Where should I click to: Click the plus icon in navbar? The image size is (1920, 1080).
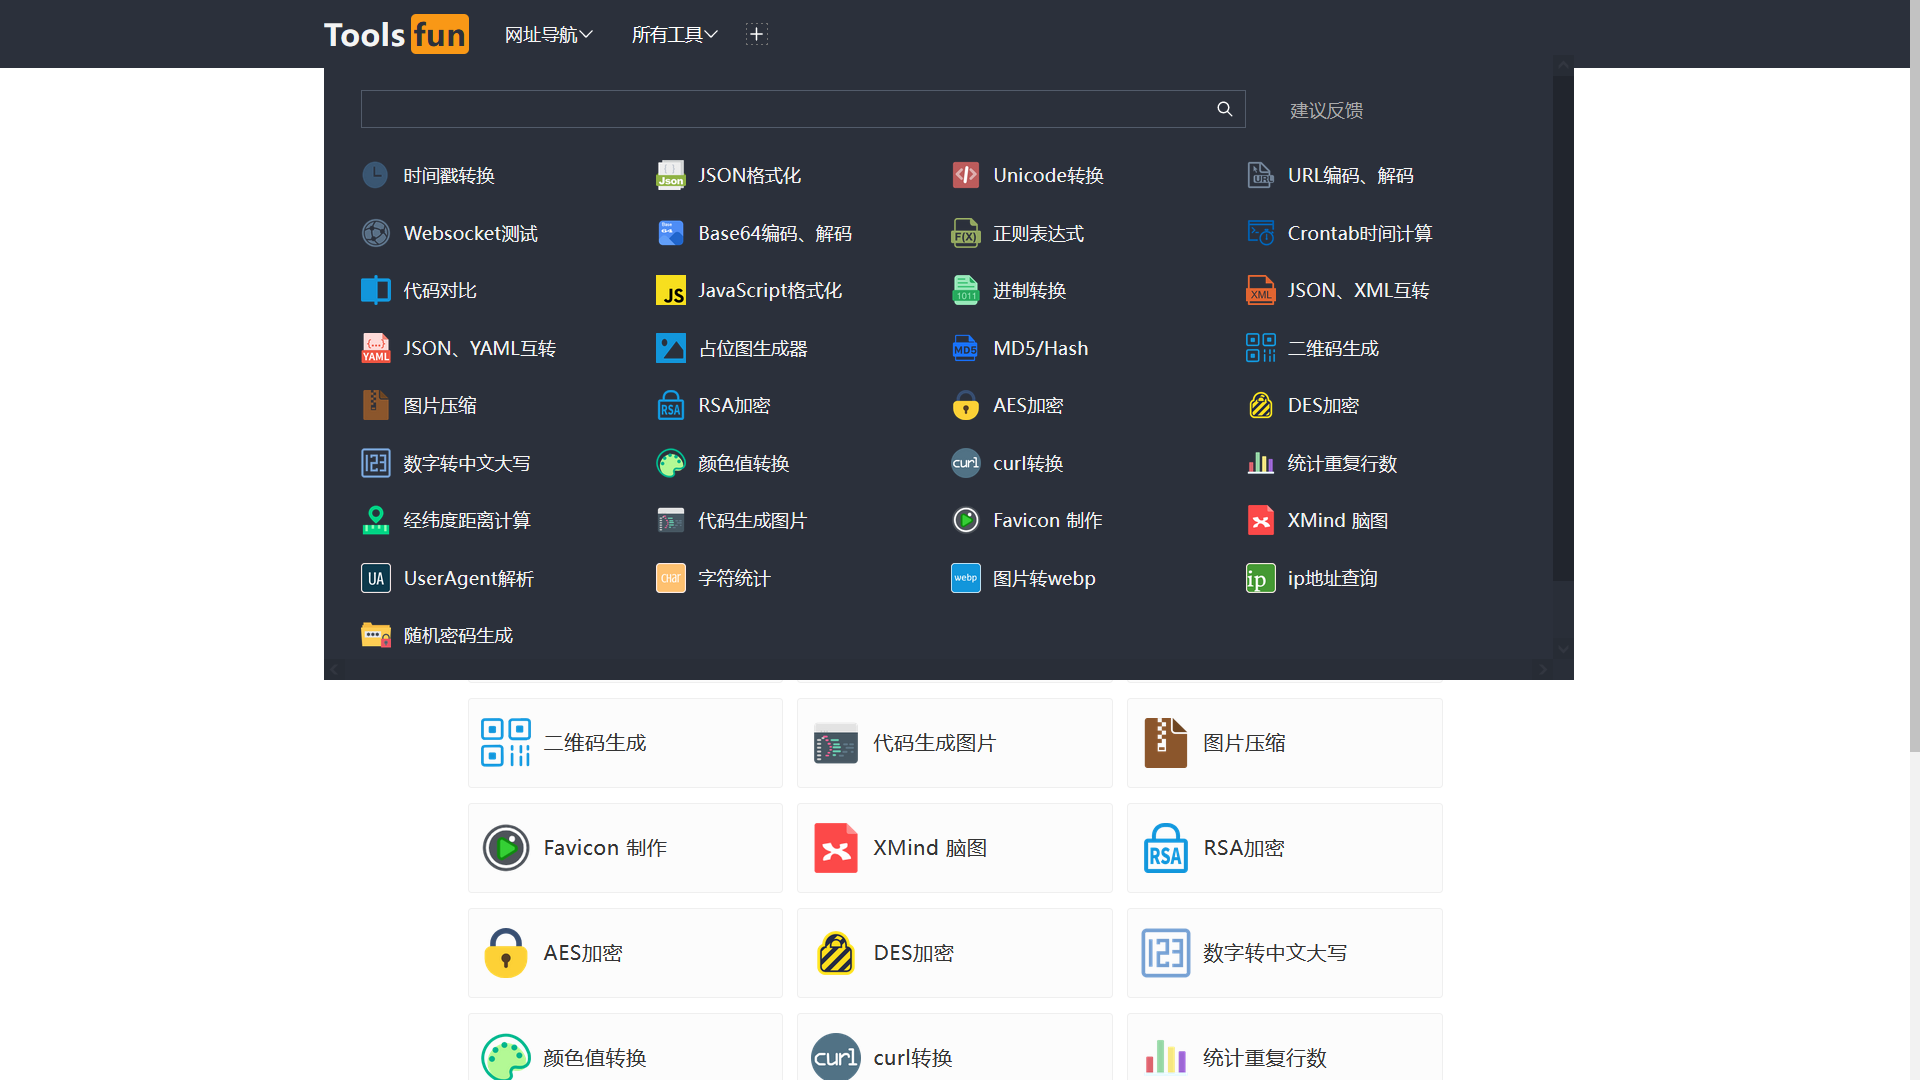pos(757,35)
